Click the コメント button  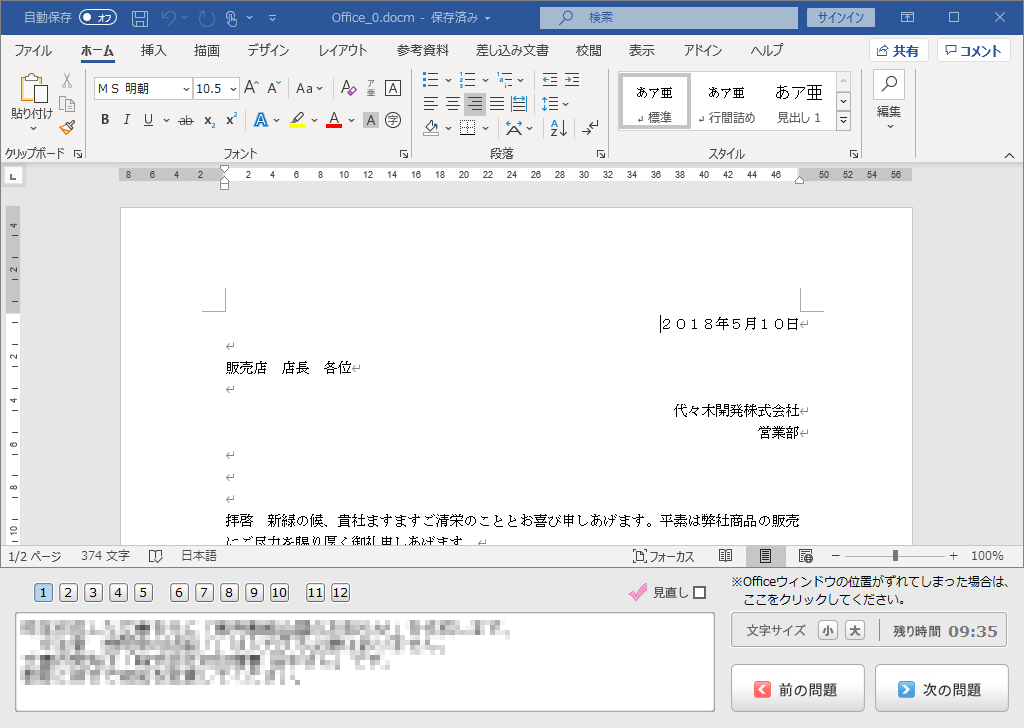(x=973, y=50)
